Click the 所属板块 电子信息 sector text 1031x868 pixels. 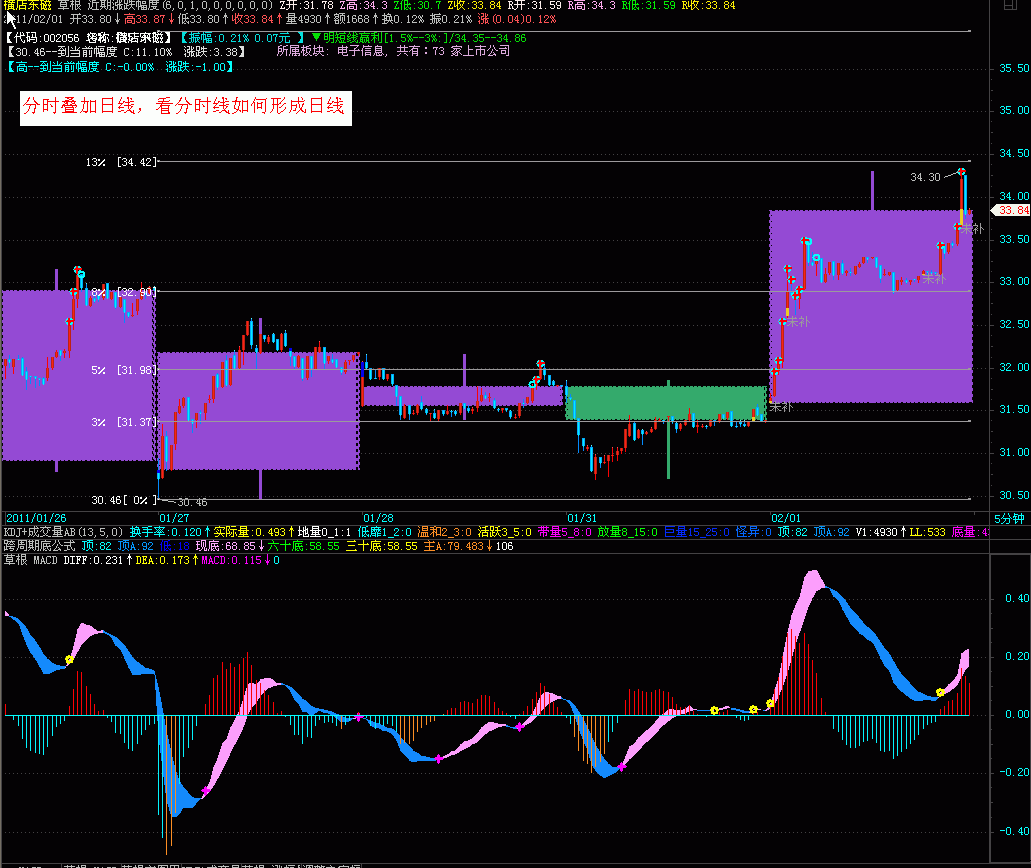(392, 51)
